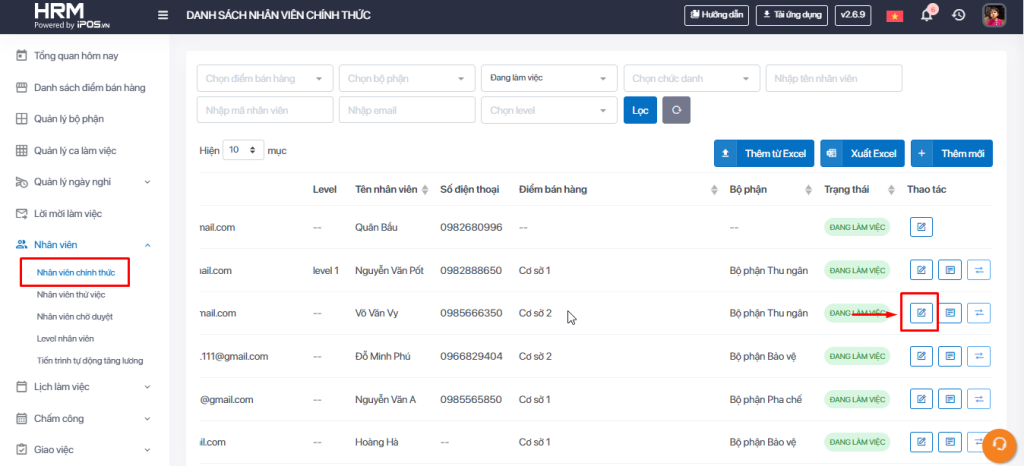This screenshot has height=466, width=1024.
Task: Collapse the Nhân viên sidebar section
Action: tap(148, 244)
